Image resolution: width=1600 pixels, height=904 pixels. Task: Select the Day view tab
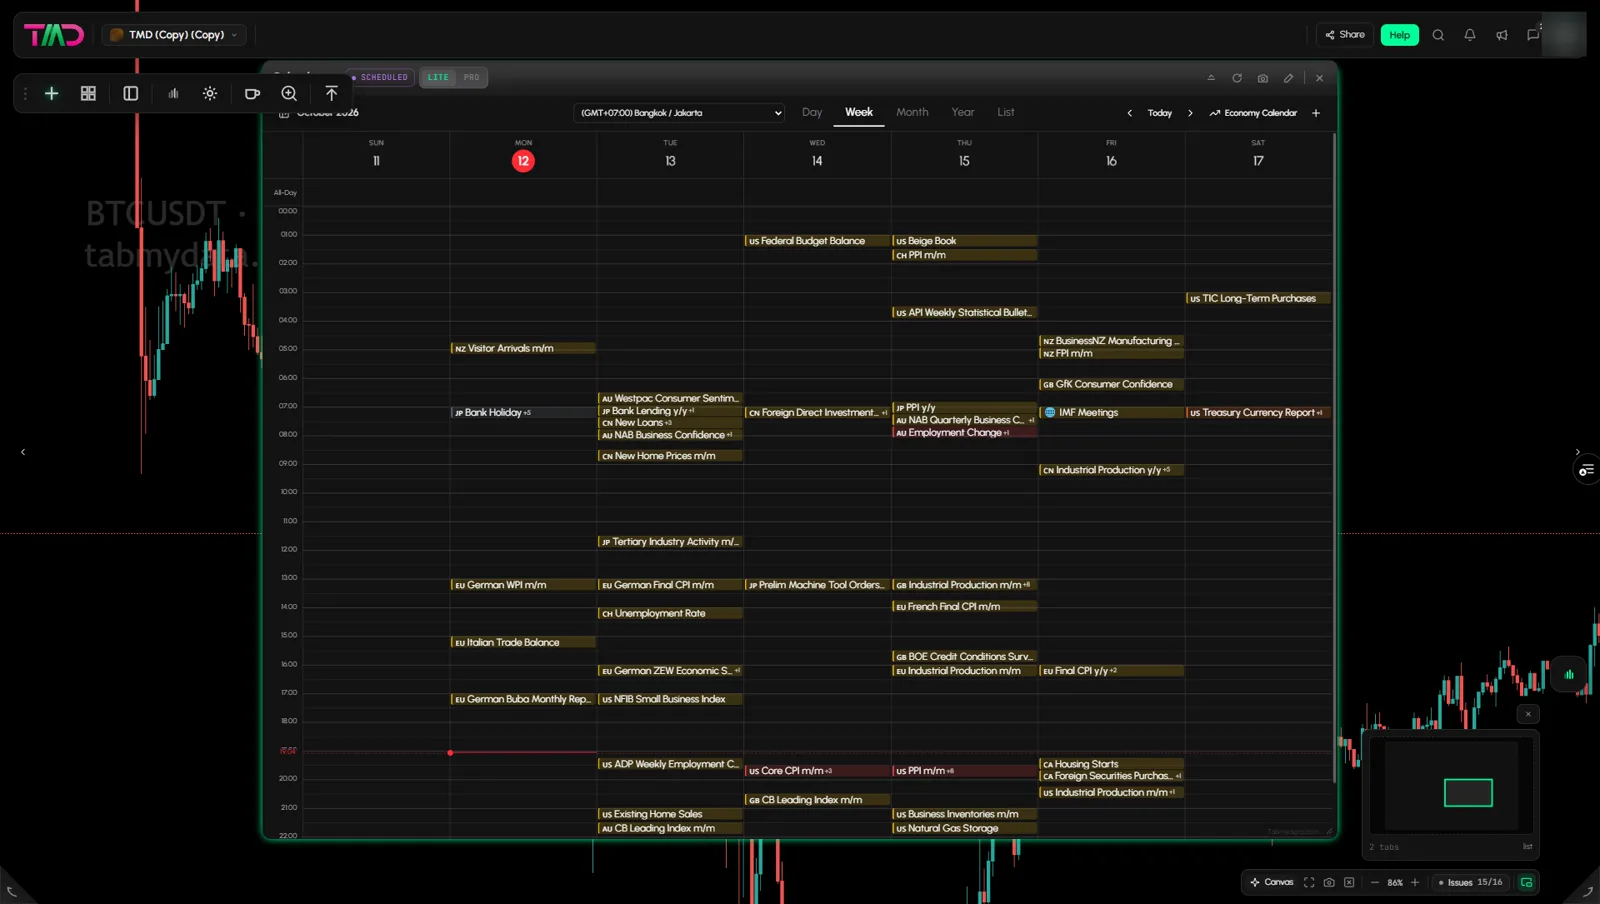point(812,112)
